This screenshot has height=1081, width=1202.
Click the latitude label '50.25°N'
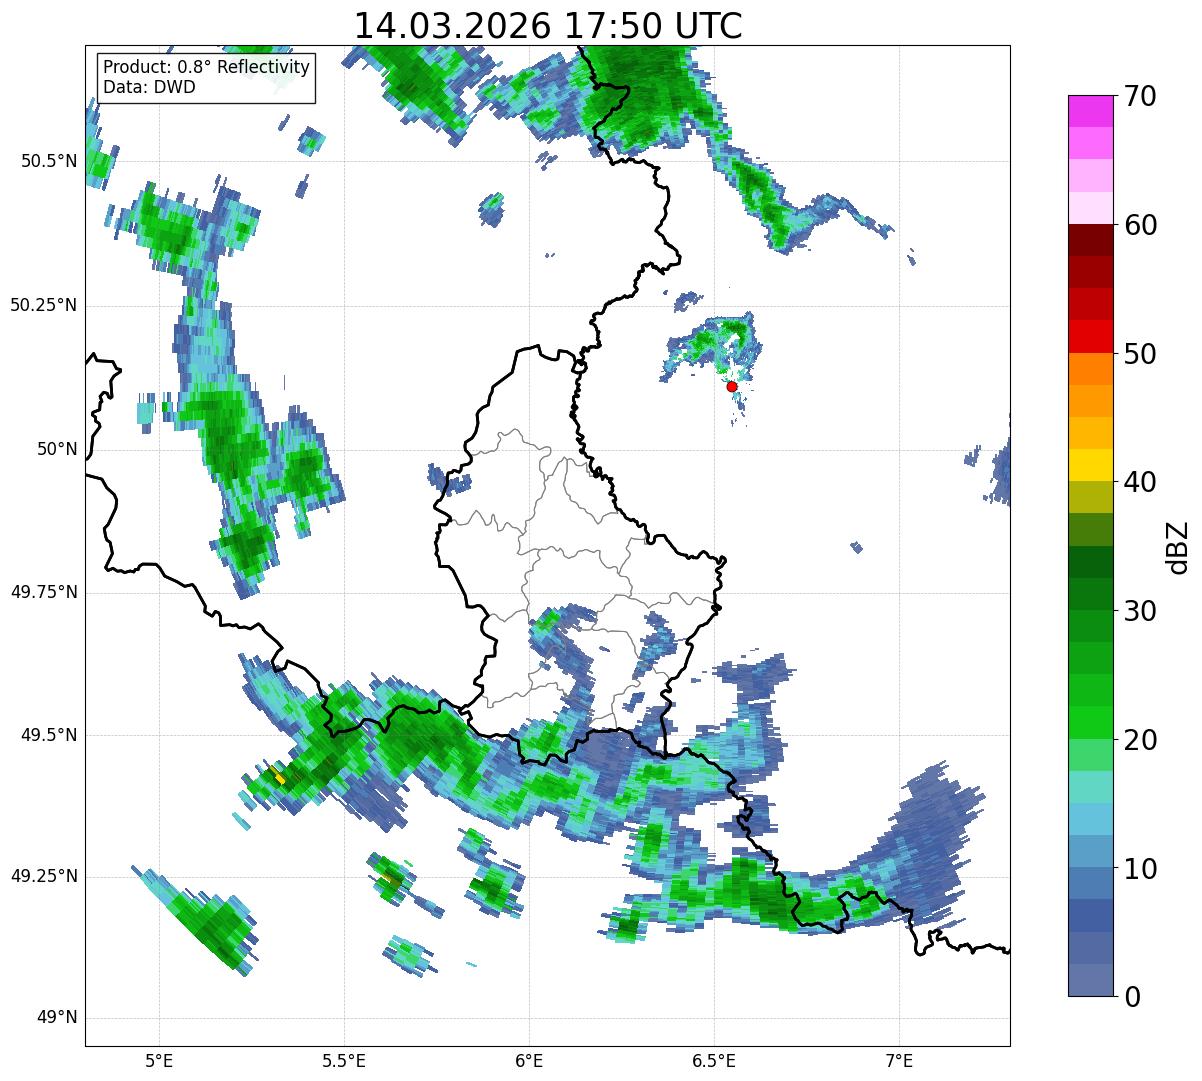point(44,305)
